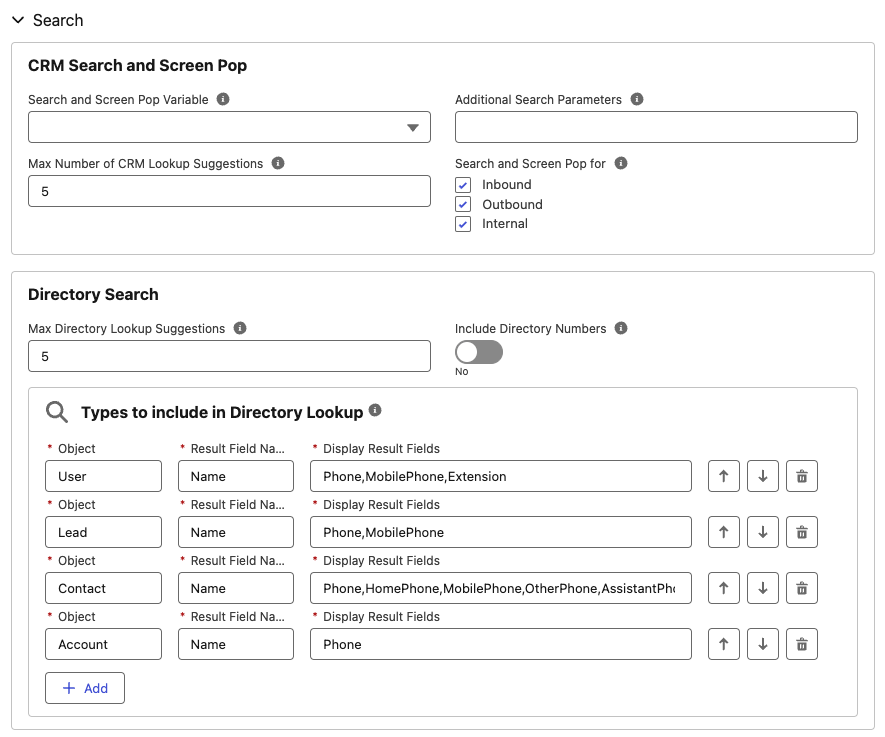Click the Directory Search heading
This screenshot has width=885, height=737.
[x=93, y=294]
